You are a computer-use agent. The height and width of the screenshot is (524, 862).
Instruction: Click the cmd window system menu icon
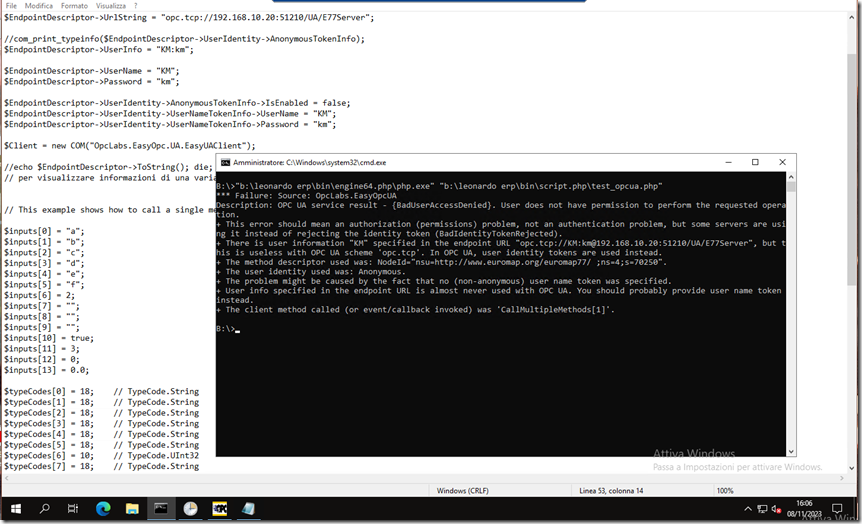226,162
